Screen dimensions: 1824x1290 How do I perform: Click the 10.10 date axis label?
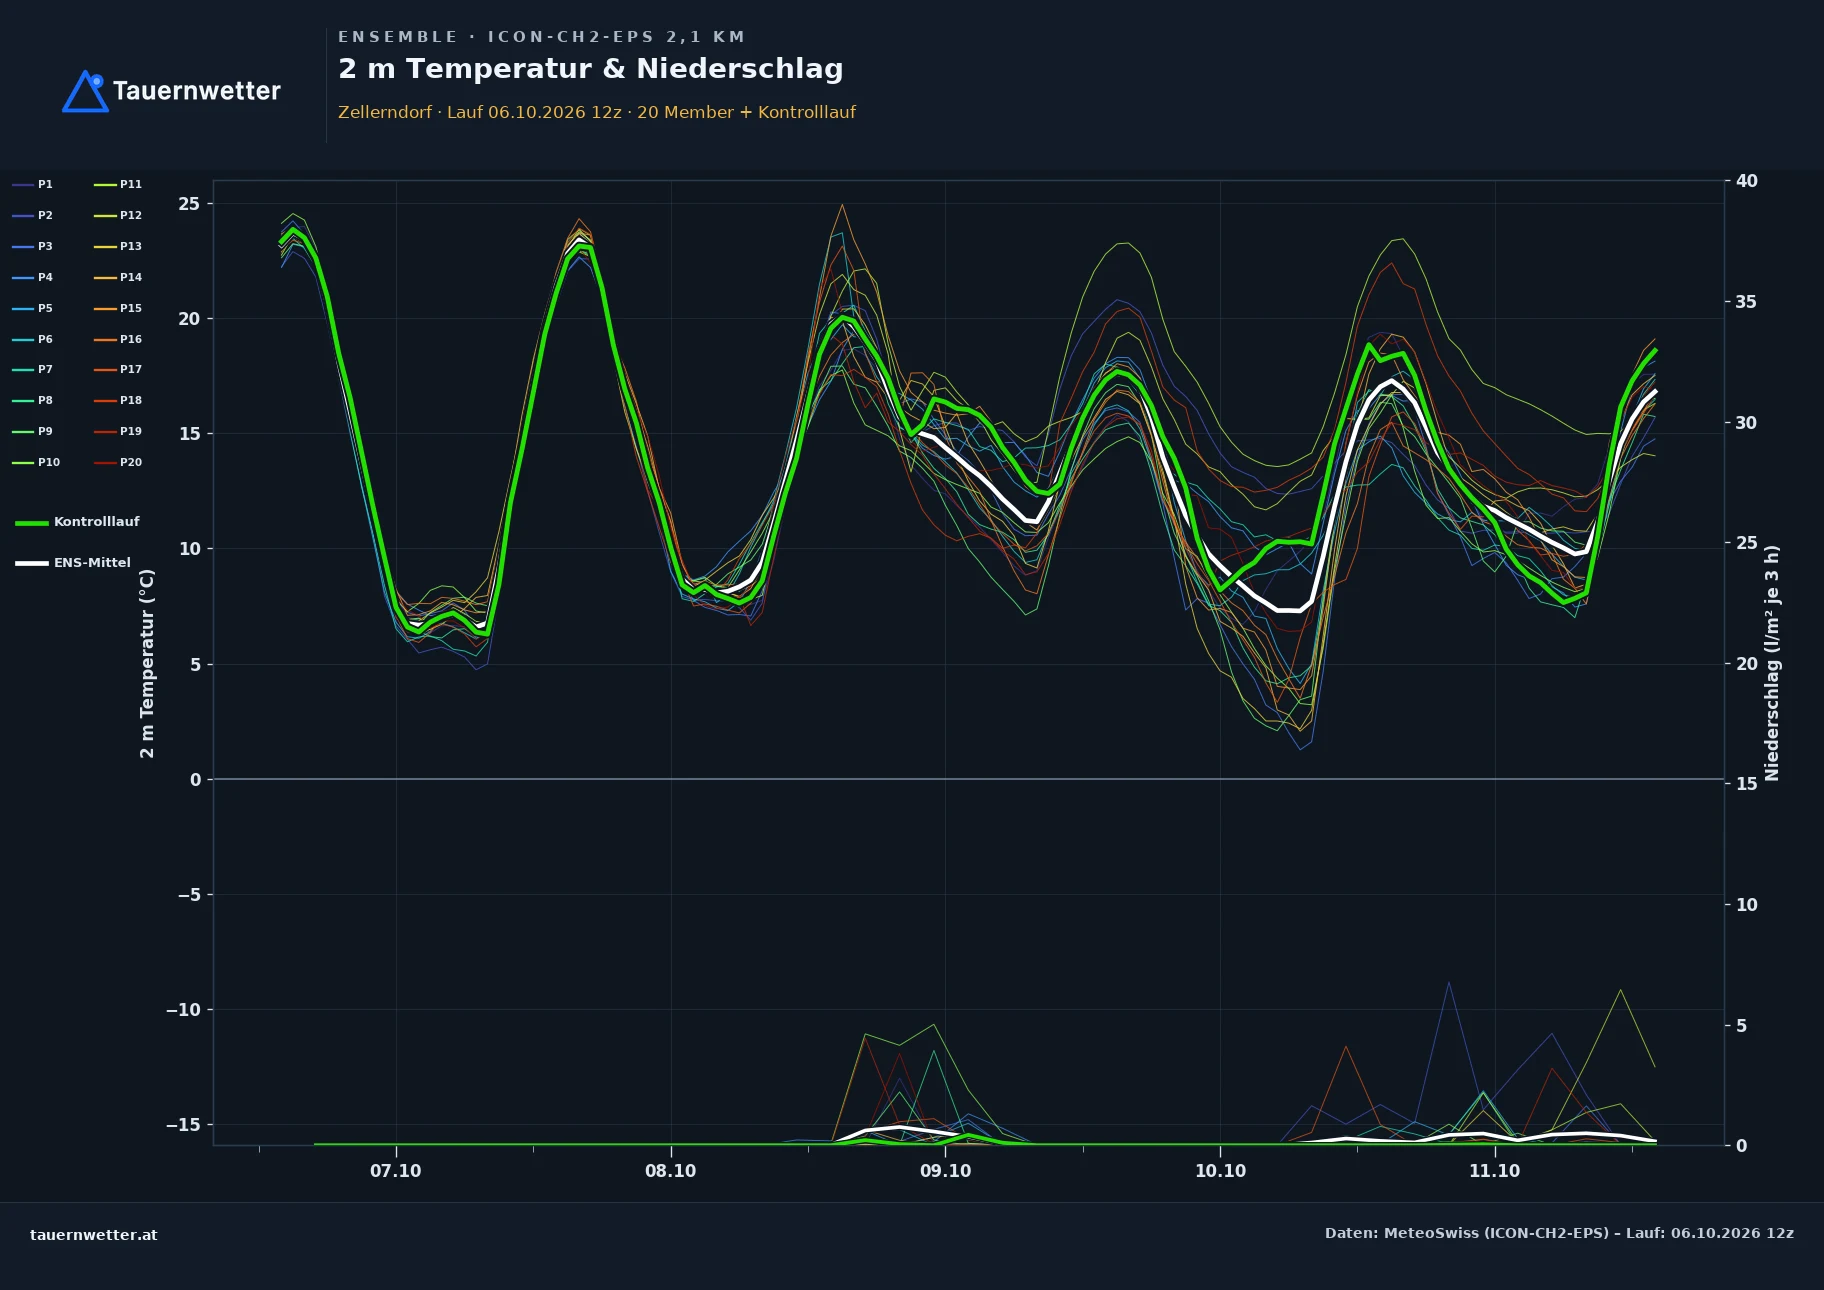[1220, 1171]
